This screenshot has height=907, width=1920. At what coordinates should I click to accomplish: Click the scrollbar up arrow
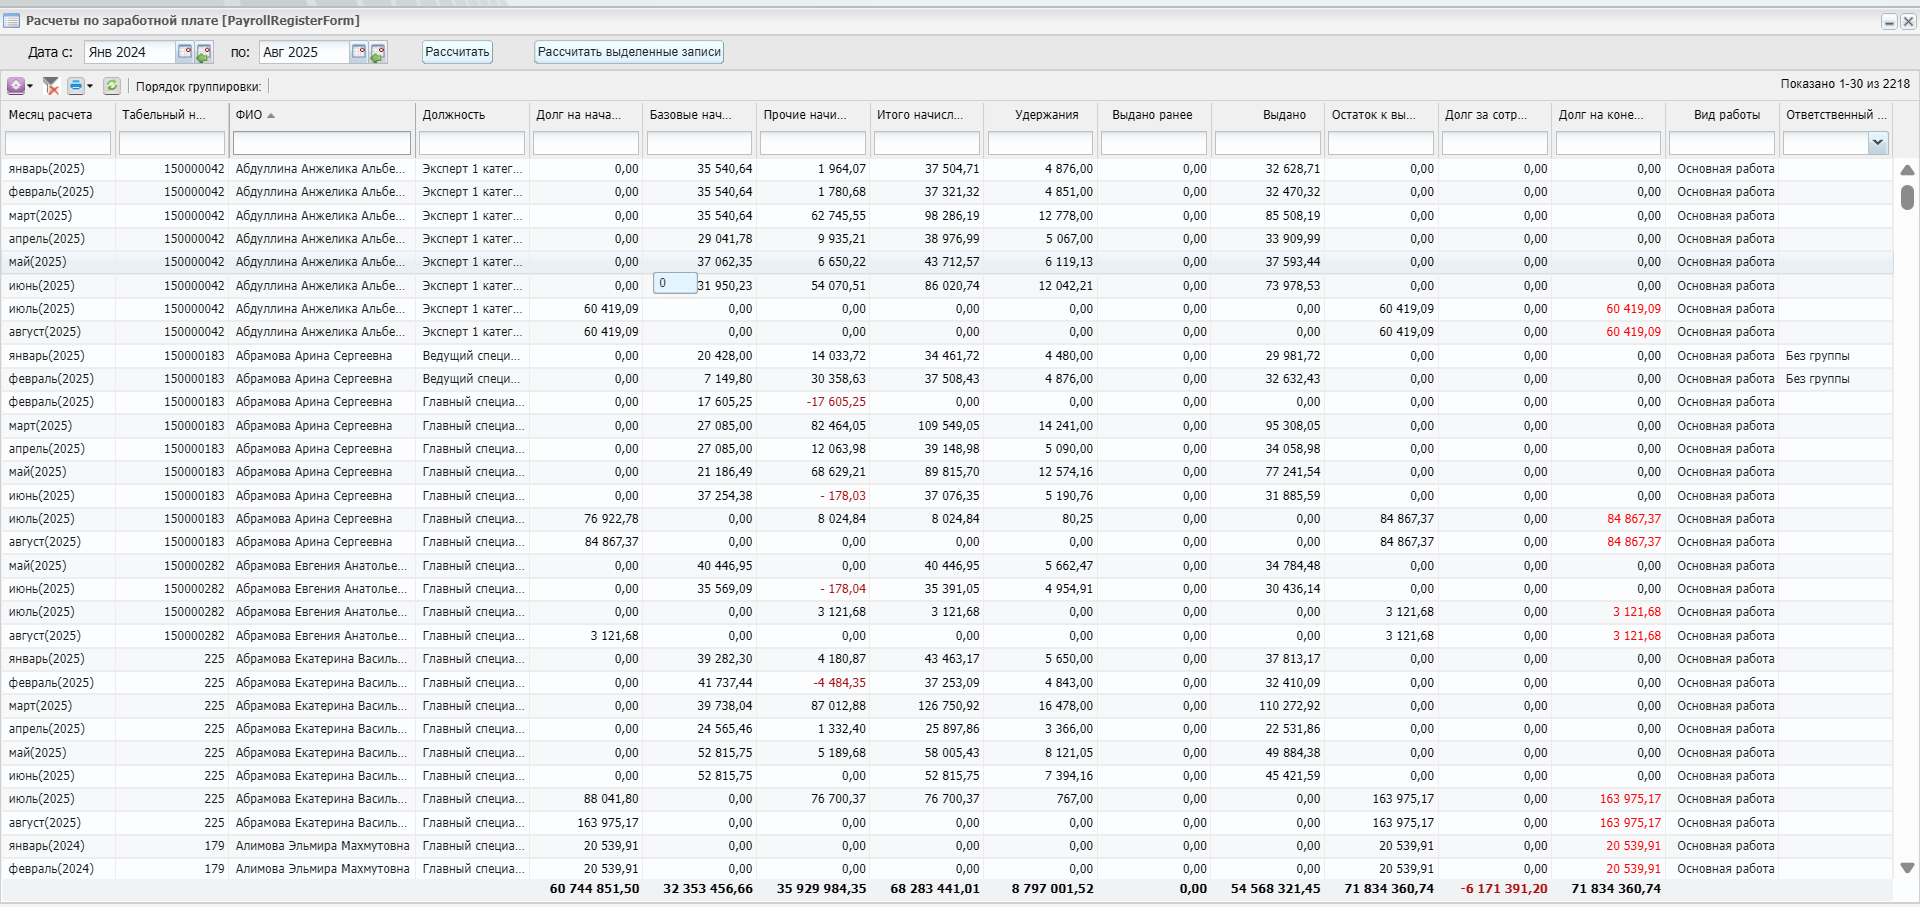[x=1907, y=170]
